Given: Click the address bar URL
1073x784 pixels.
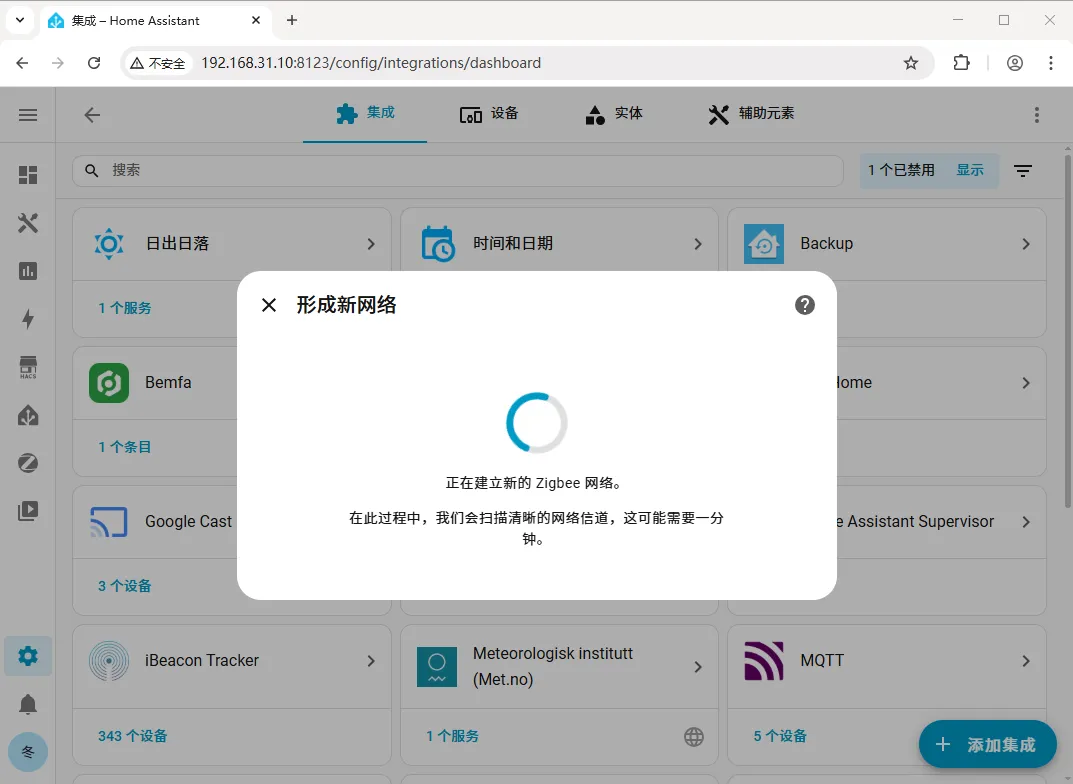Looking at the screenshot, I should (371, 63).
